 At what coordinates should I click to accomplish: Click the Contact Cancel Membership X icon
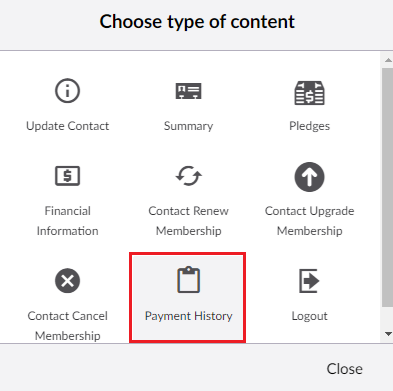67,281
